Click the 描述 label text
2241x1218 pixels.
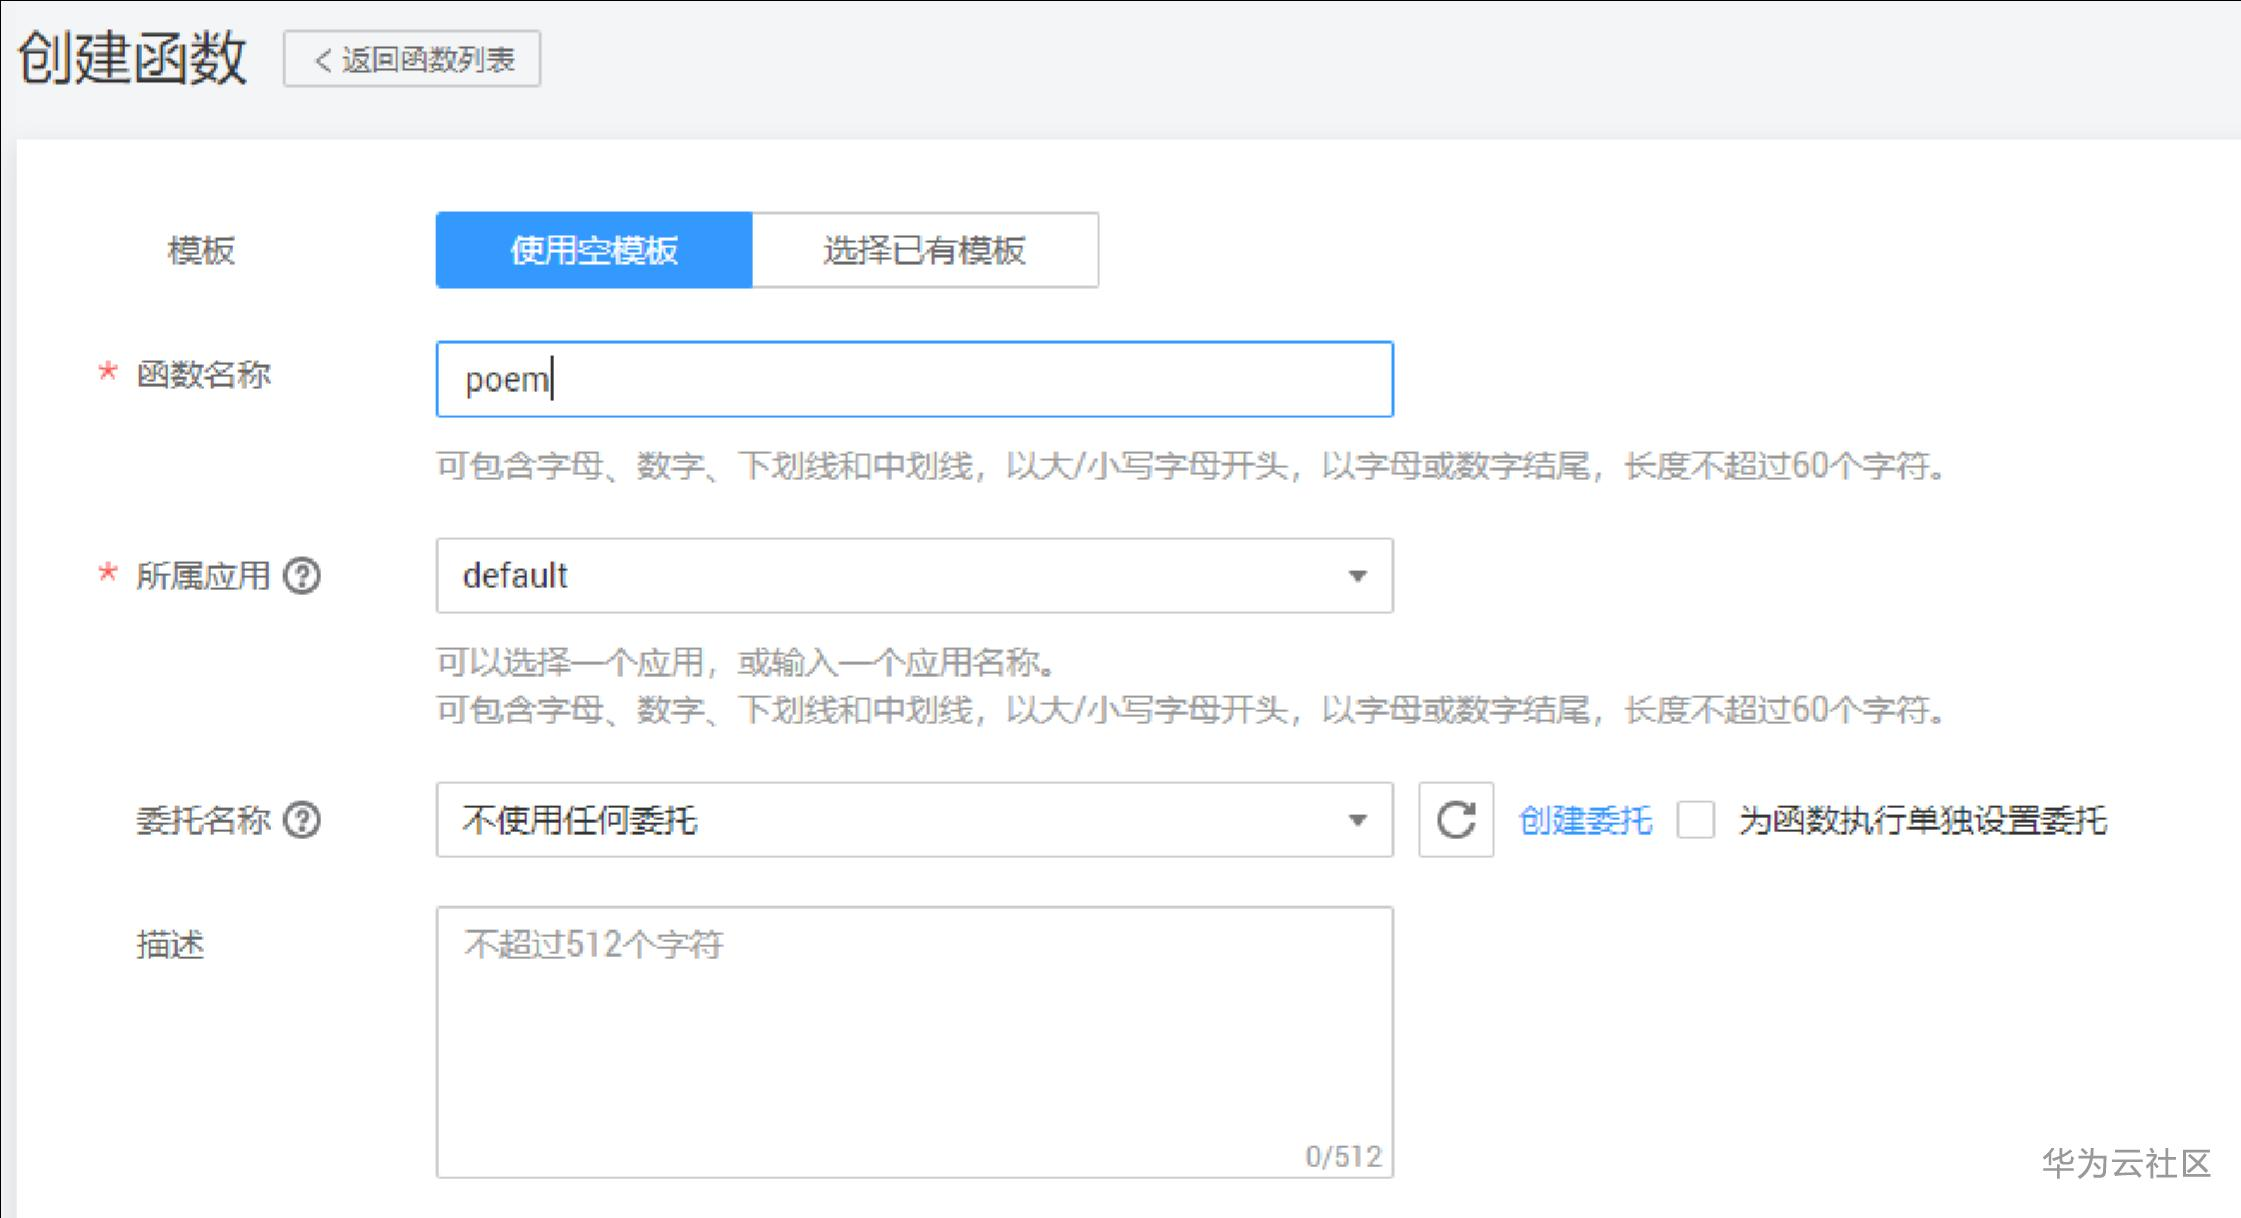170,944
